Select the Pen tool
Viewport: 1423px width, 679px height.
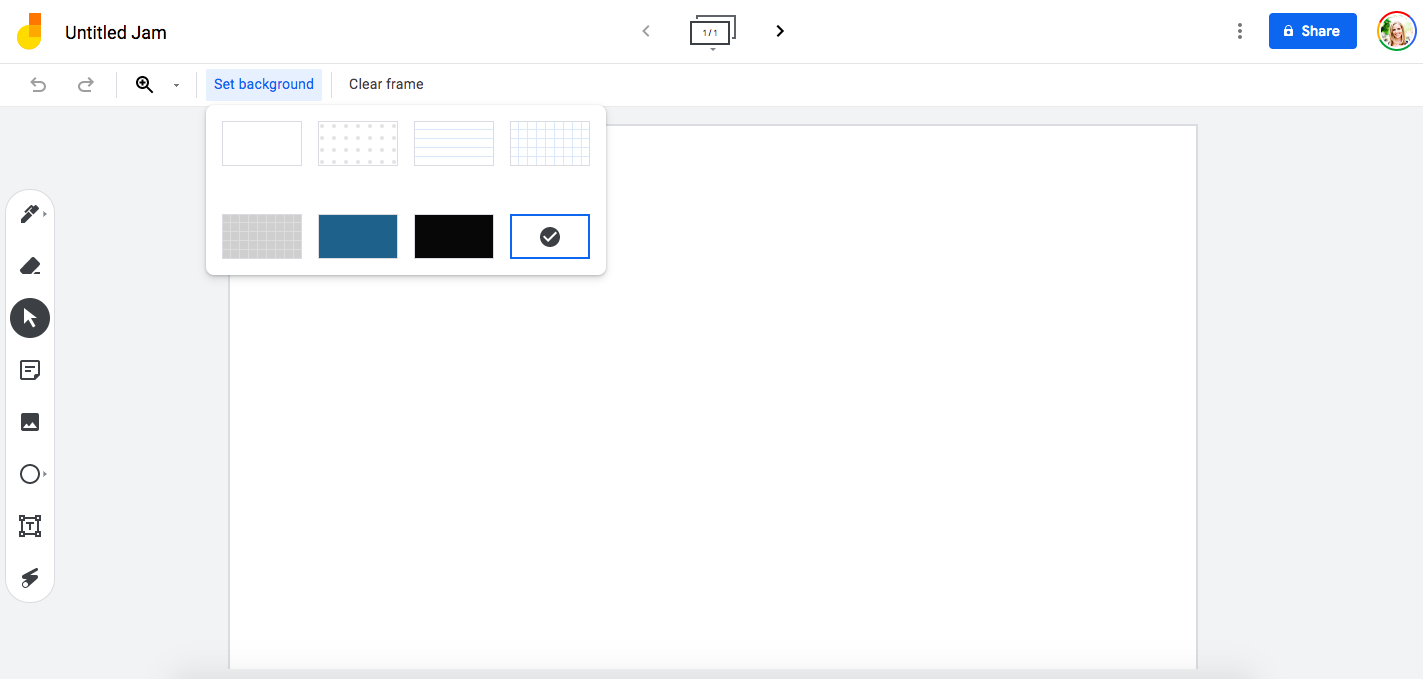(x=28, y=213)
